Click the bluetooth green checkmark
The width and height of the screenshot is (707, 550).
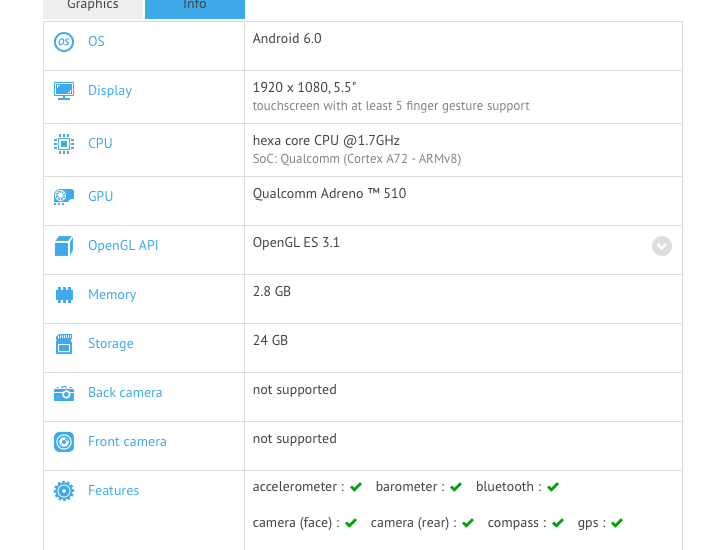553,487
